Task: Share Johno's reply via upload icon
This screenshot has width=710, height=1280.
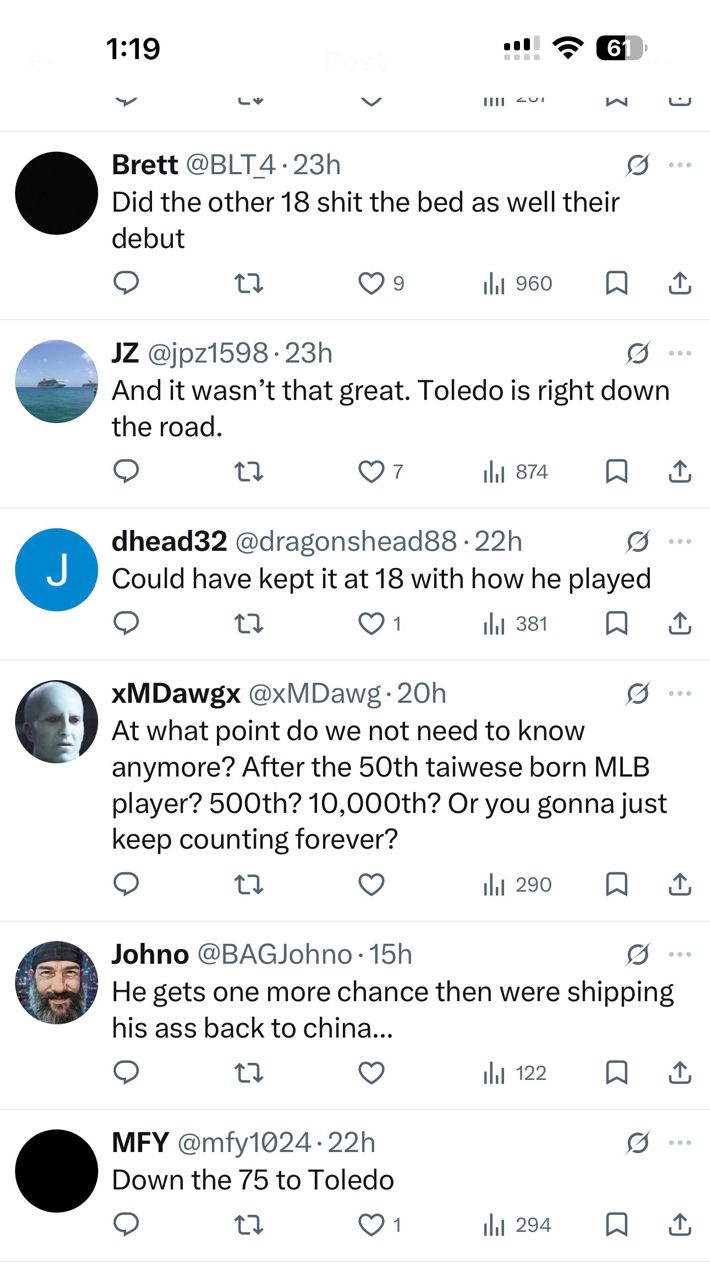Action: 679,1074
